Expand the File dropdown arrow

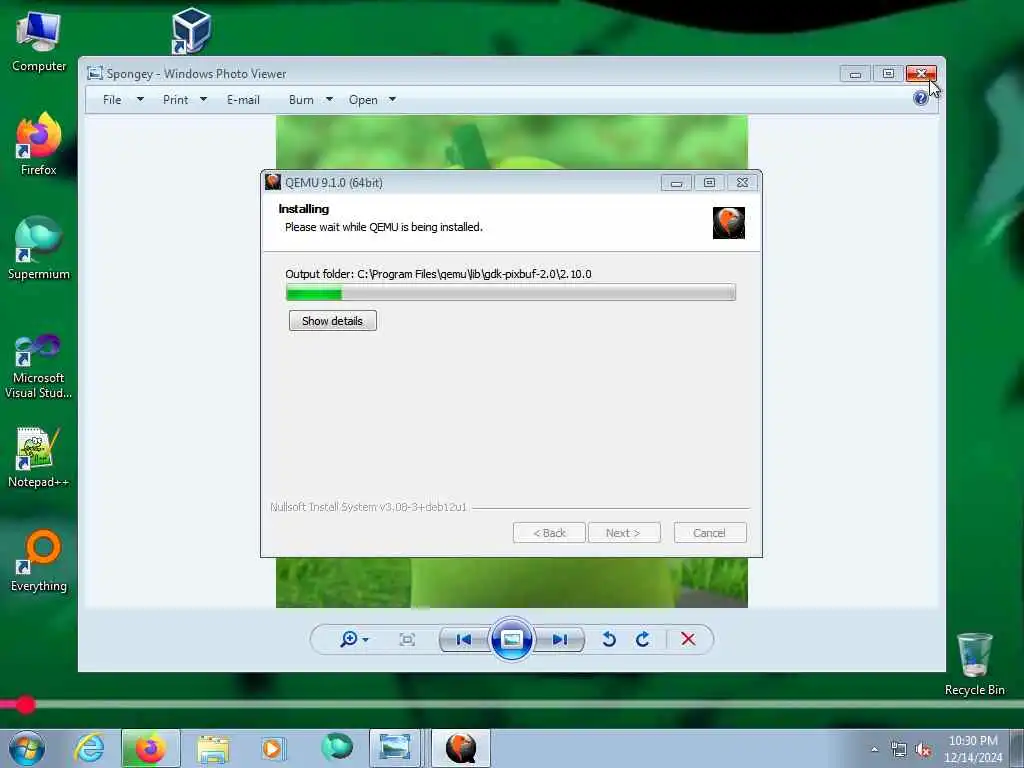140,100
